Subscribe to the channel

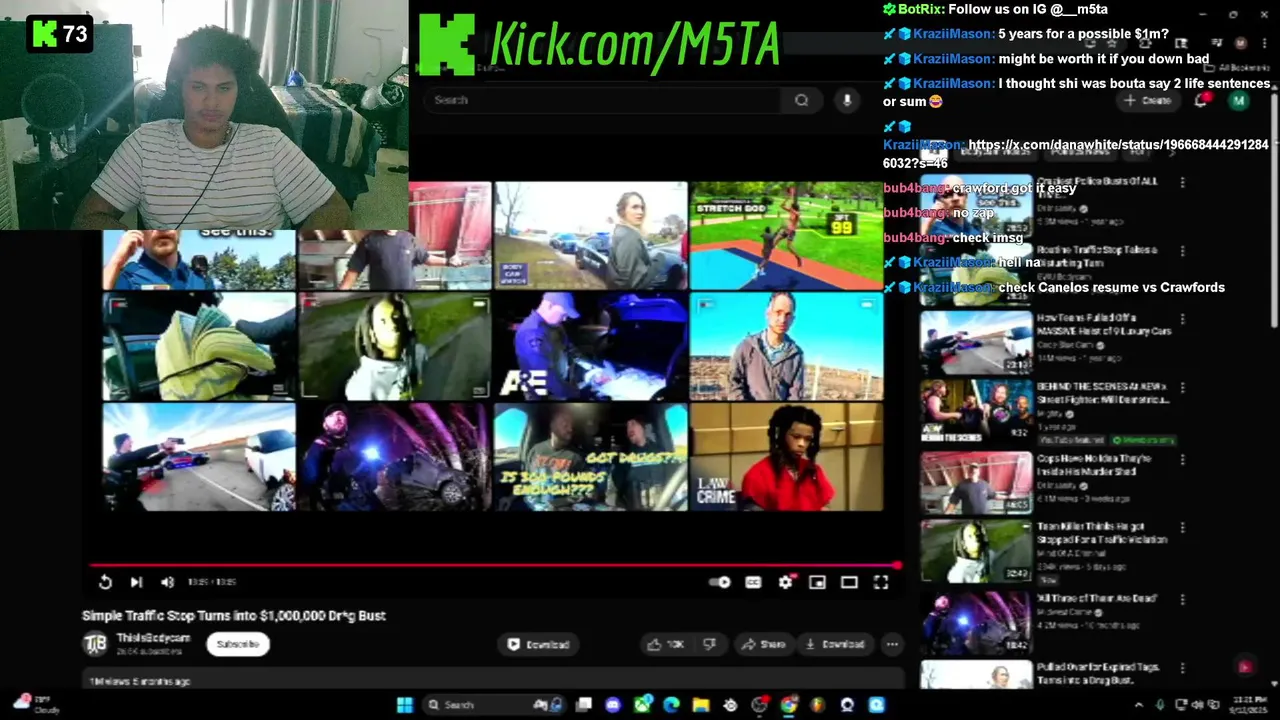[x=238, y=644]
